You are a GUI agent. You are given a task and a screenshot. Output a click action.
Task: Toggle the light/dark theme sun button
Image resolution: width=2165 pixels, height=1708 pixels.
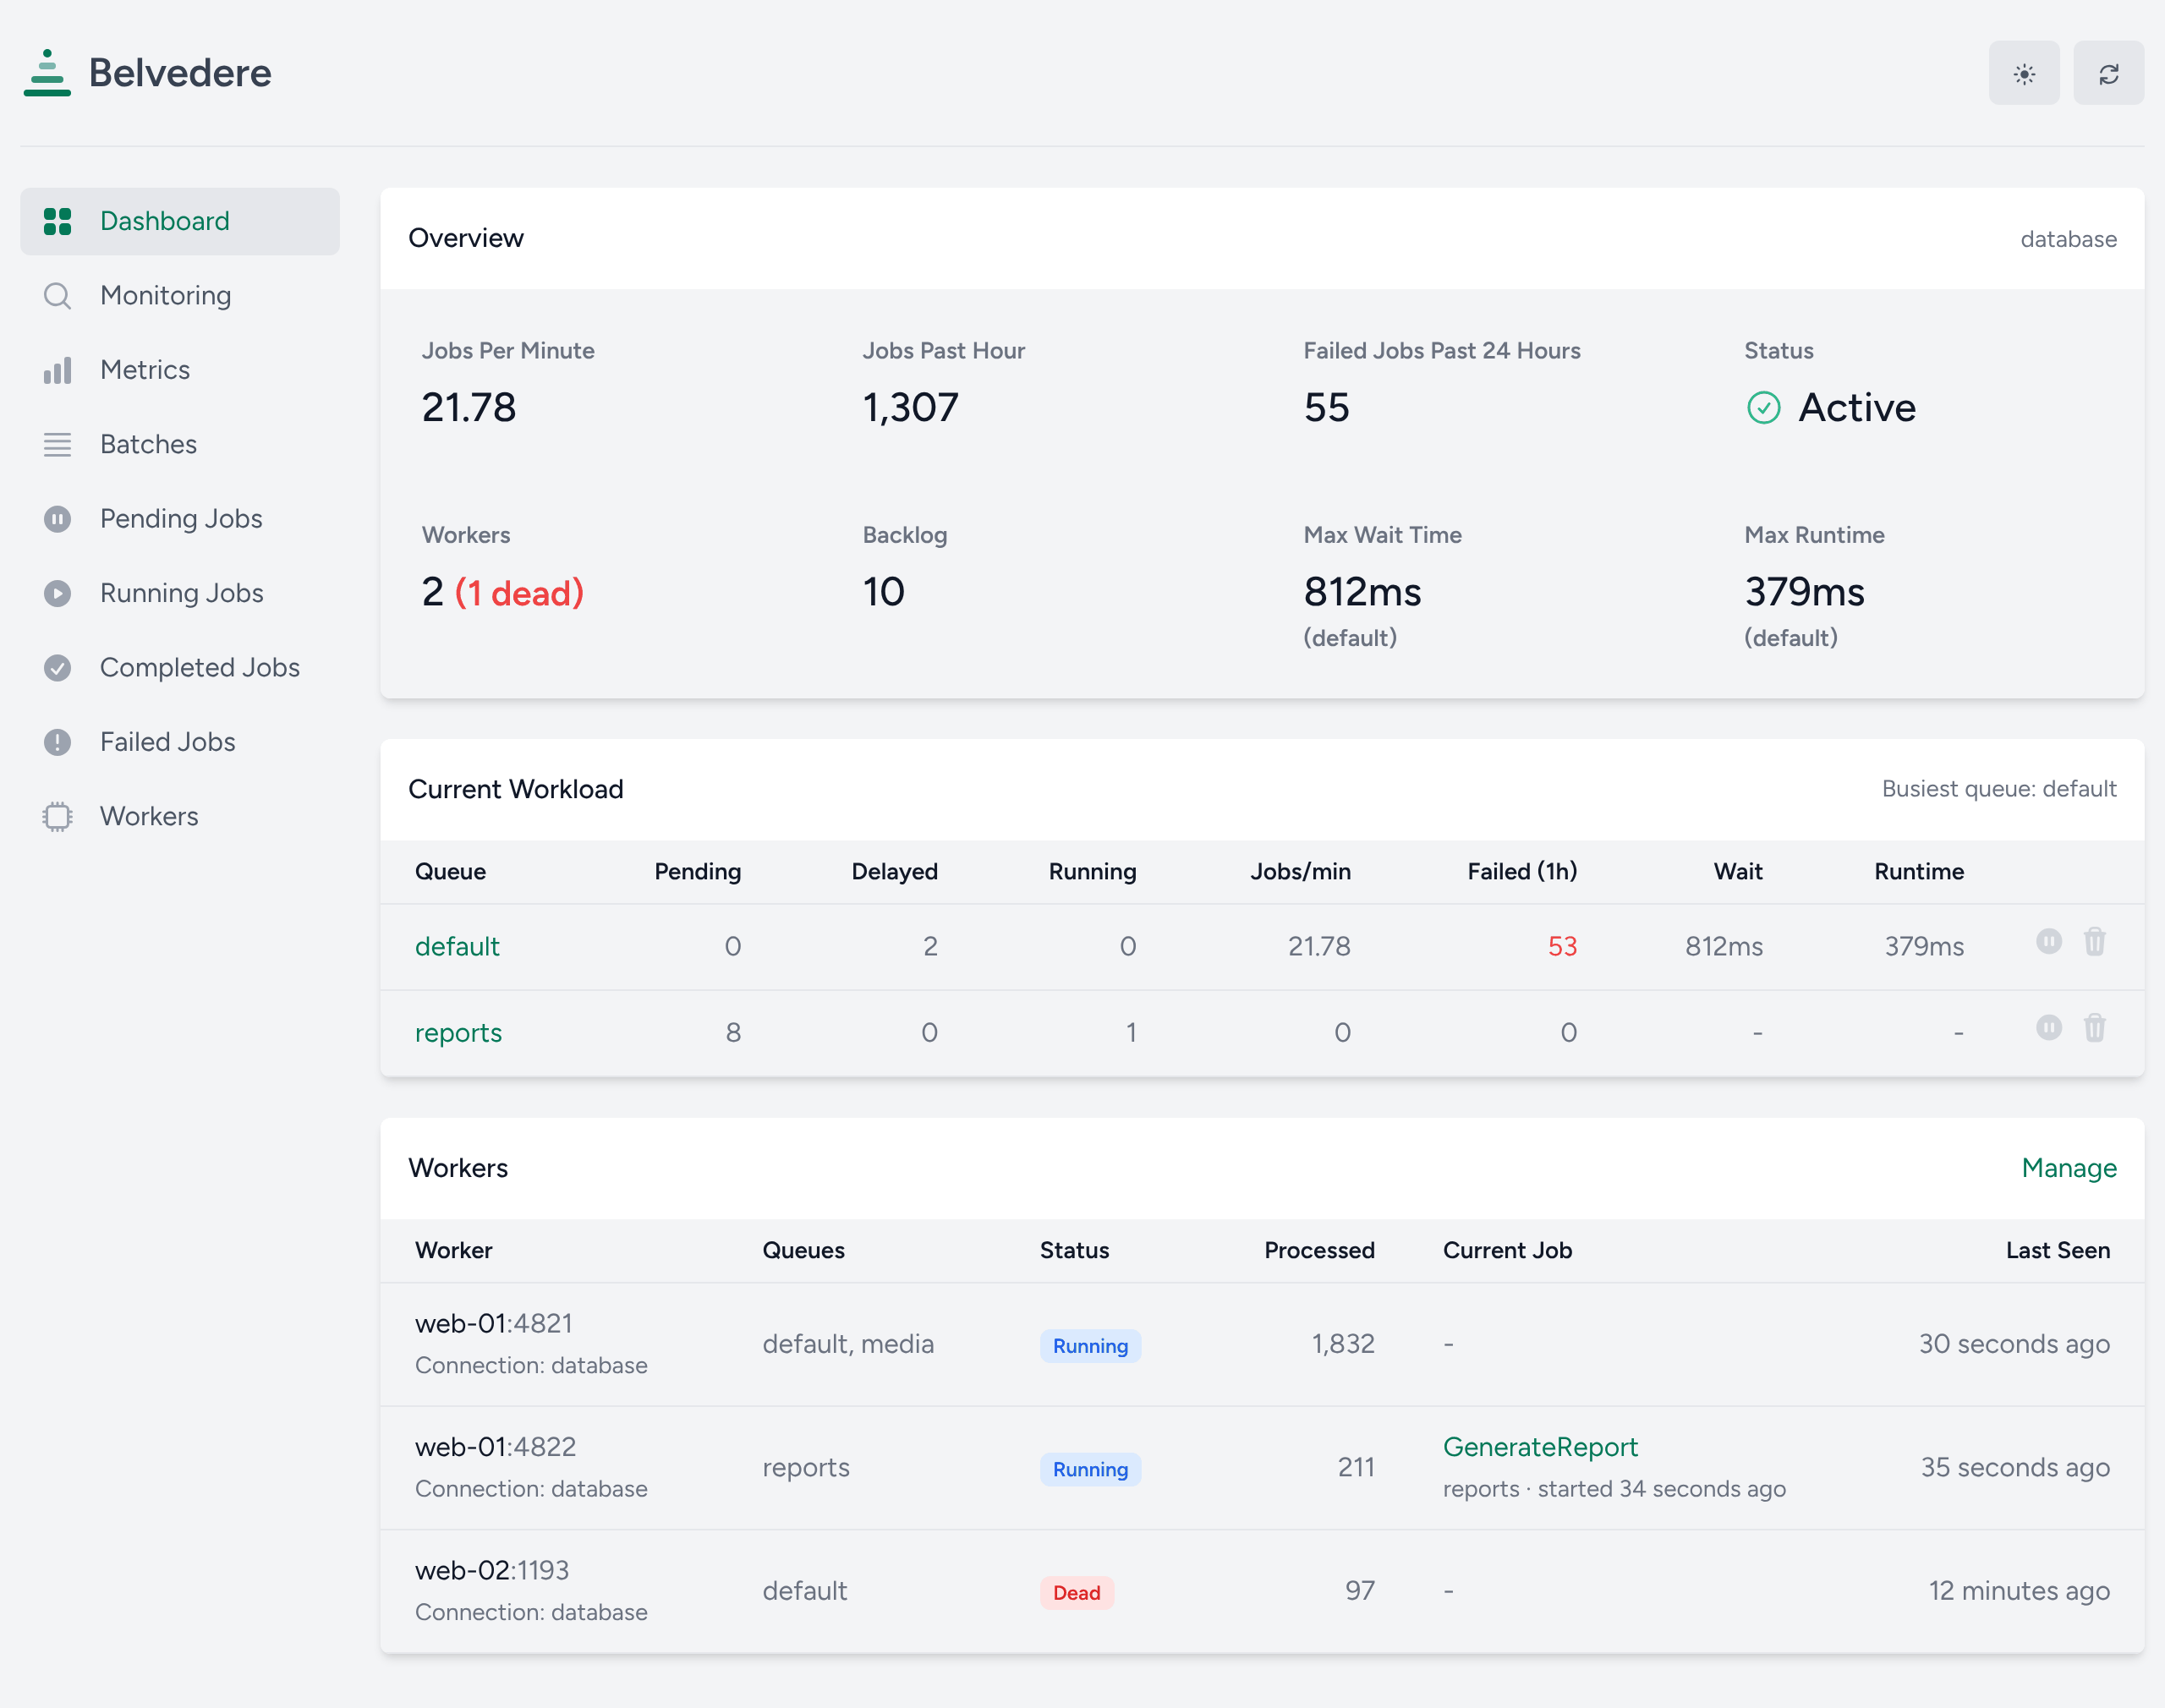tap(2023, 73)
